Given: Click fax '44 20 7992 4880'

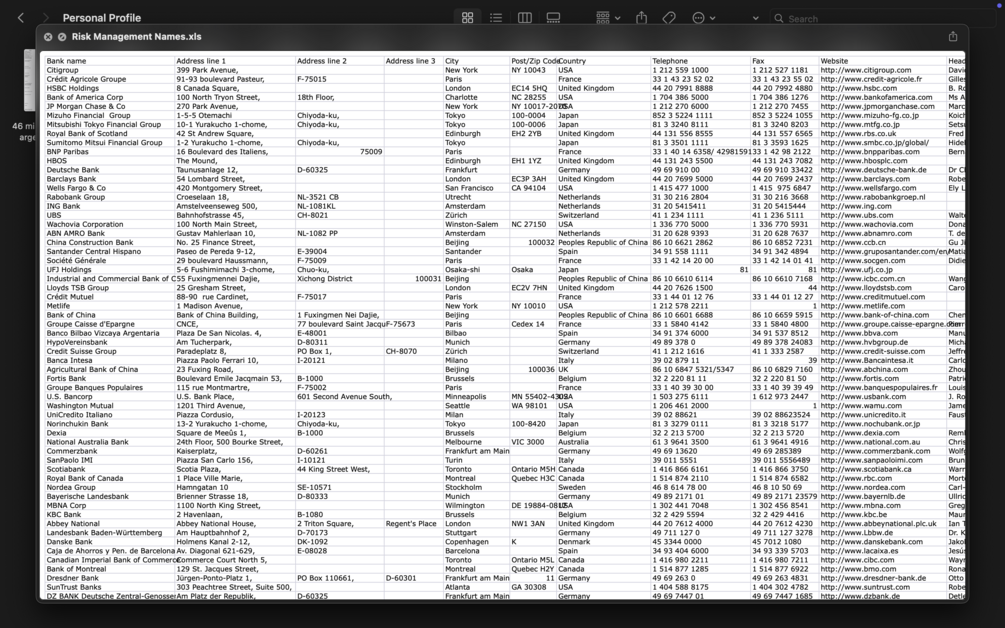Looking at the screenshot, I should click(x=782, y=88).
